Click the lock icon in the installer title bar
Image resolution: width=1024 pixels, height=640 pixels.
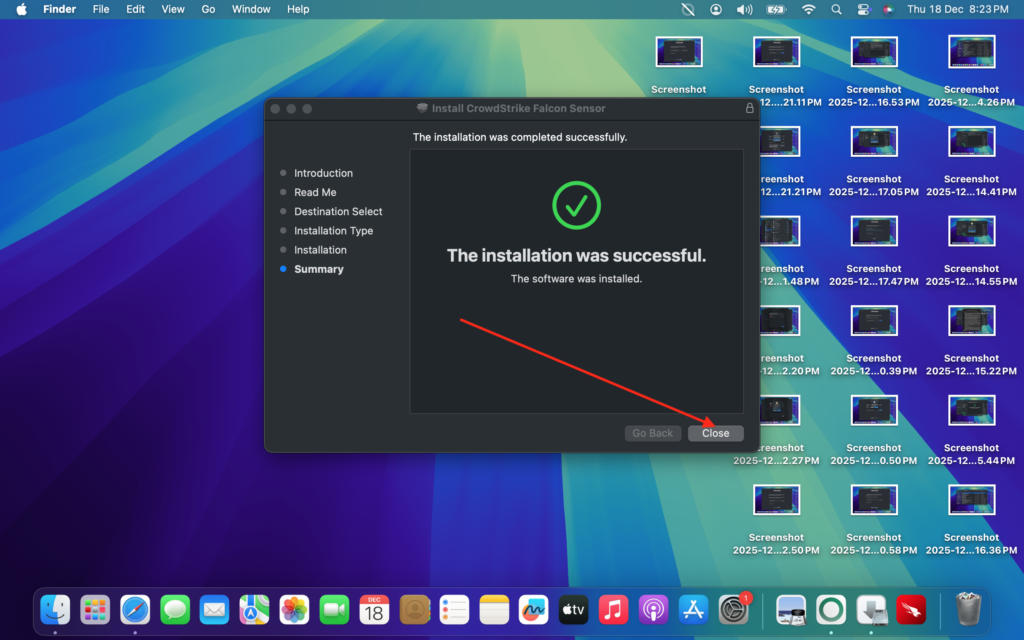pyautogui.click(x=750, y=108)
